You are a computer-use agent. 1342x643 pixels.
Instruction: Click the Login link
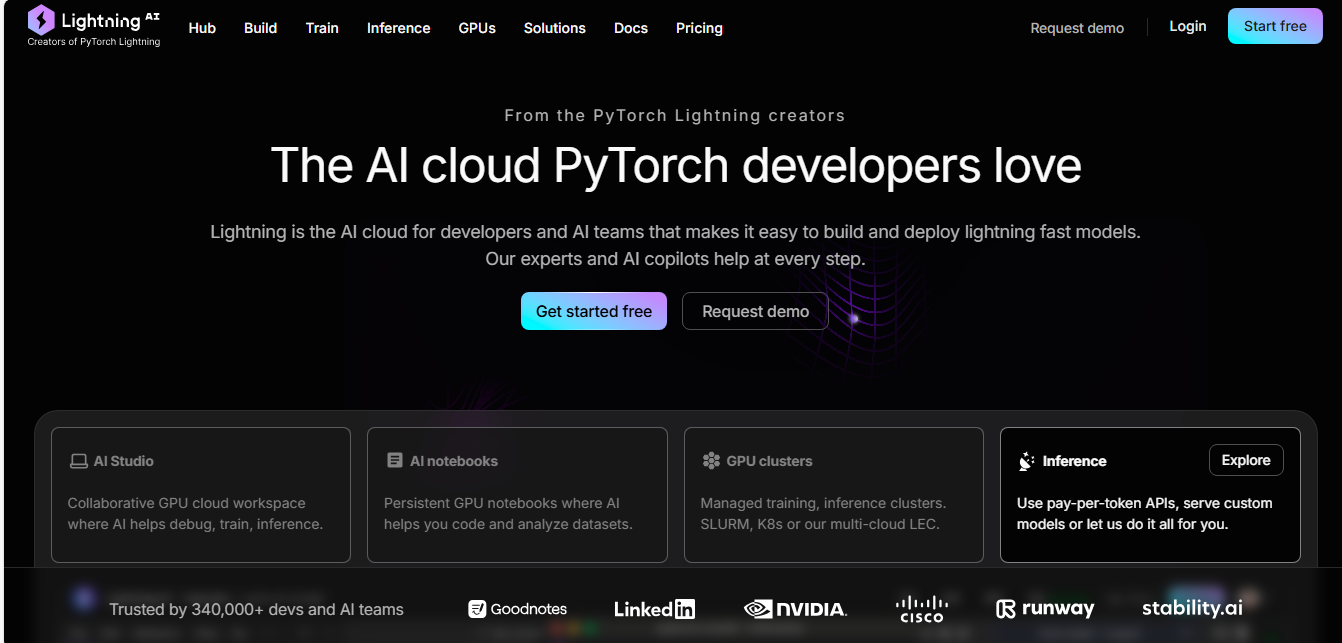[1187, 26]
